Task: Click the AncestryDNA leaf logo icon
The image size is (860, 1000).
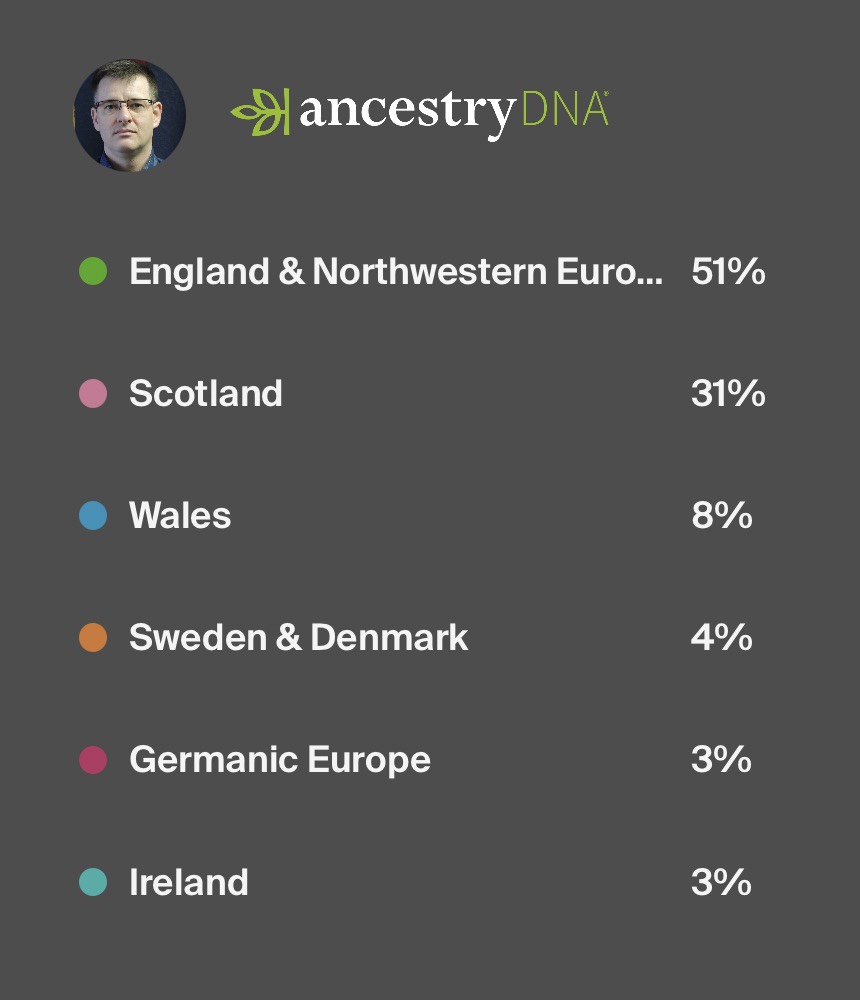Action: 260,111
